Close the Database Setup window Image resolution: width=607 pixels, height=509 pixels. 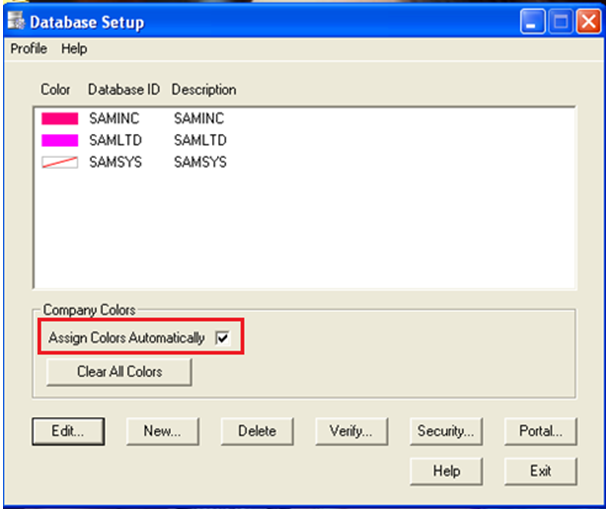coord(589,22)
